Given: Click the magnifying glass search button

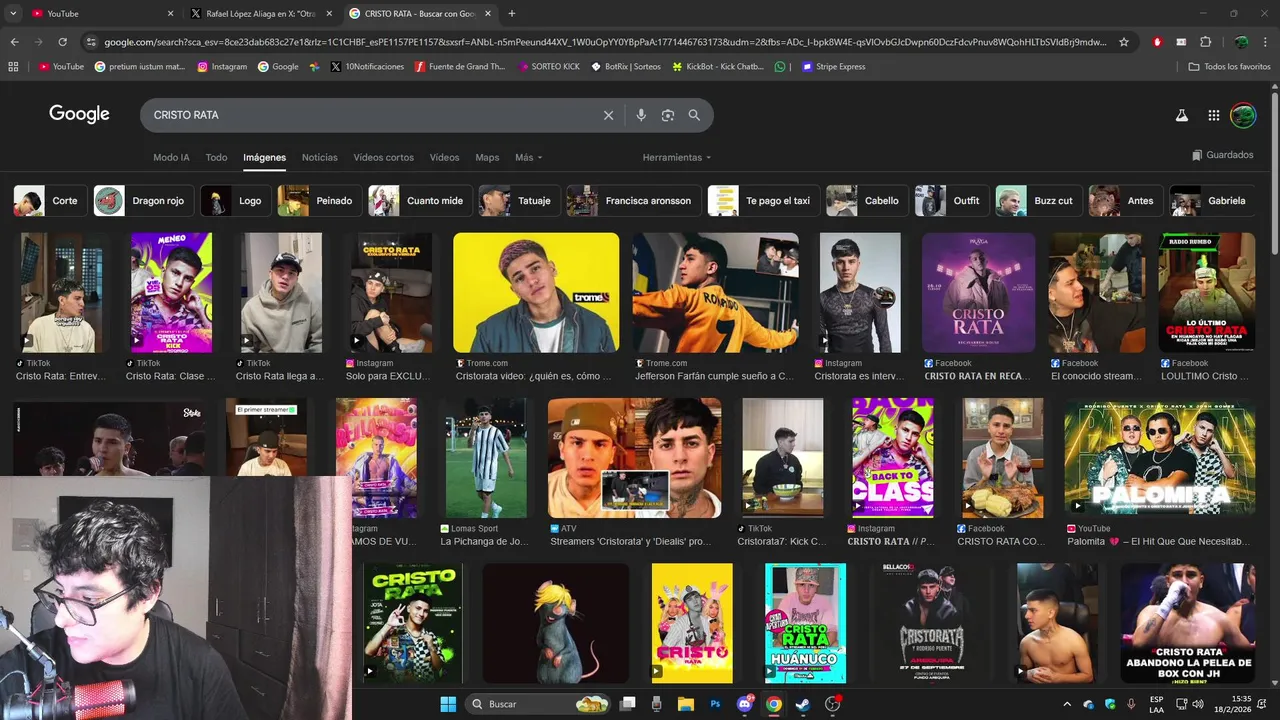Looking at the screenshot, I should coord(694,115).
